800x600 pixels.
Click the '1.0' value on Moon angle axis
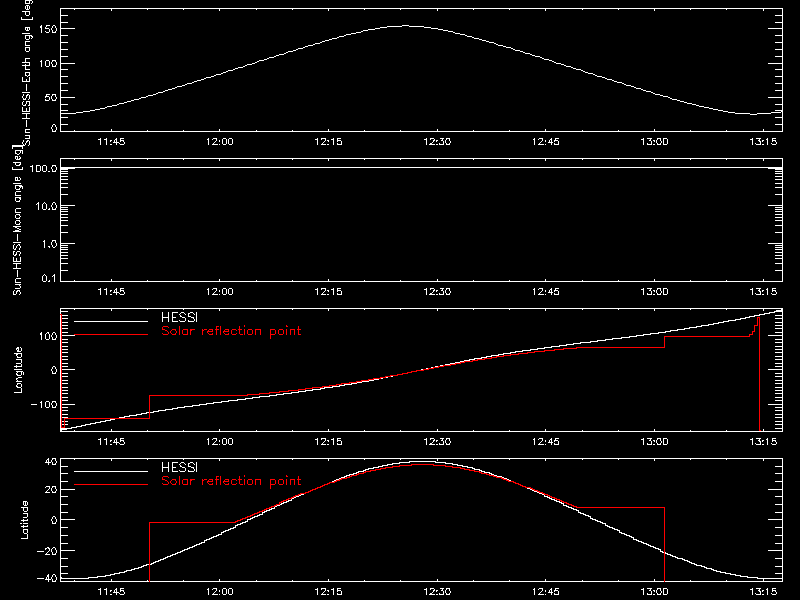(x=49, y=244)
